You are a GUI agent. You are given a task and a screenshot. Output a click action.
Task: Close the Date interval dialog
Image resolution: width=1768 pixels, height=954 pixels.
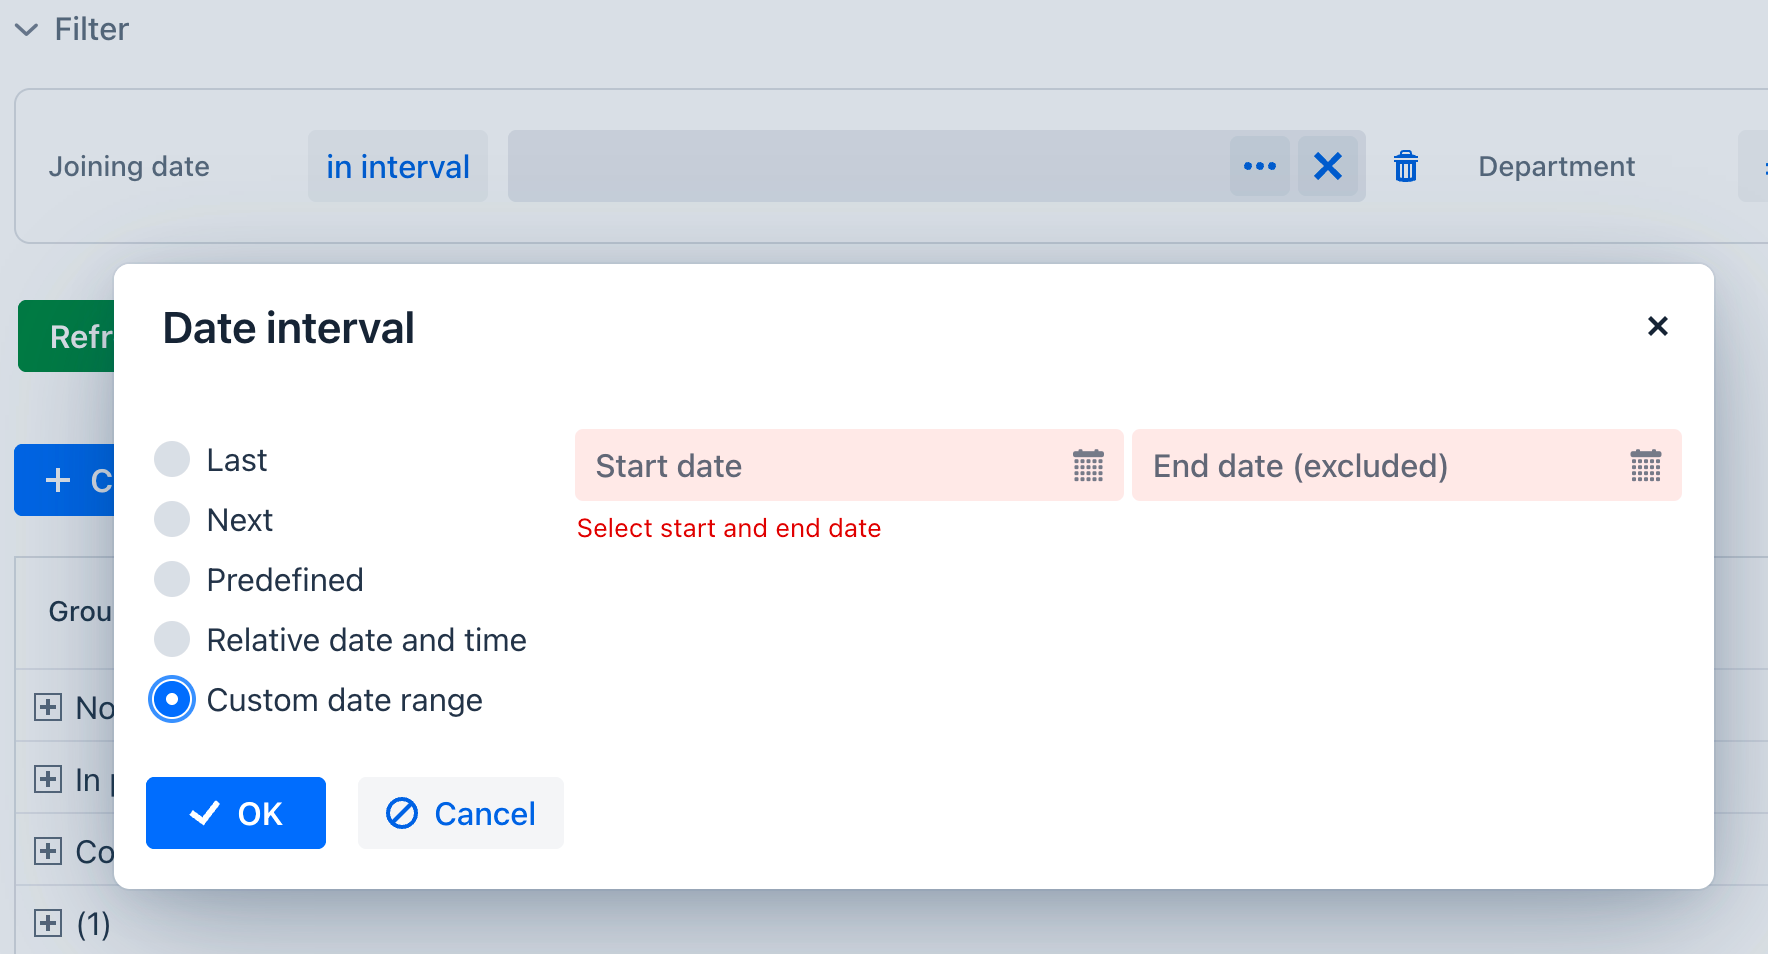[x=1657, y=326]
